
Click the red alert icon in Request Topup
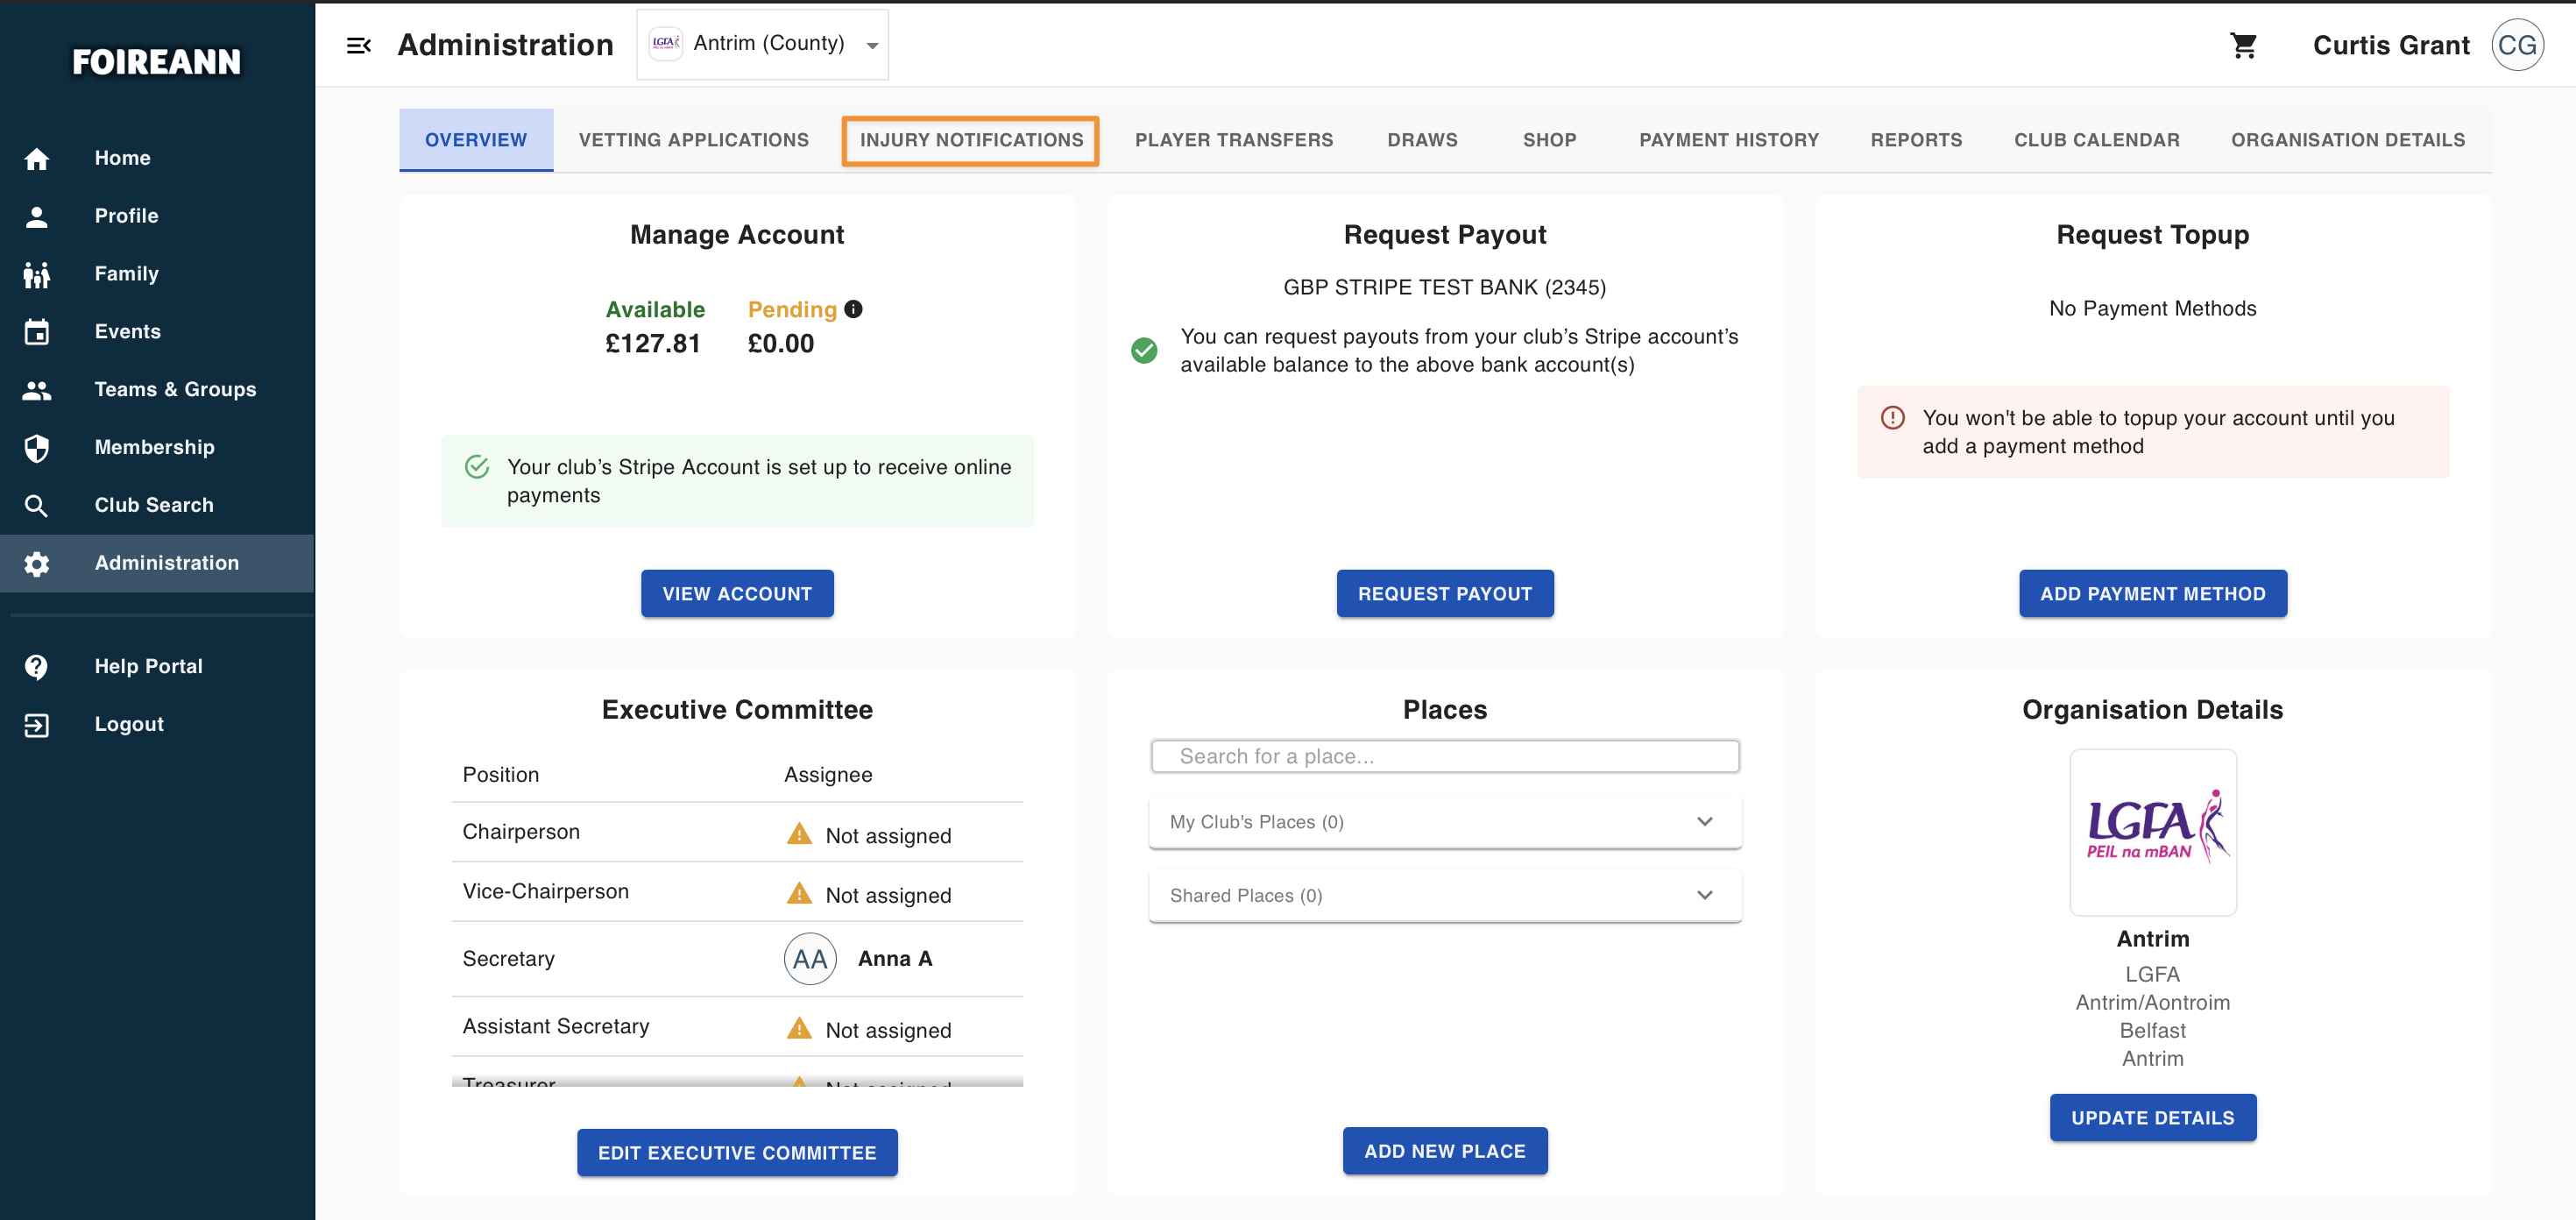[1892, 418]
